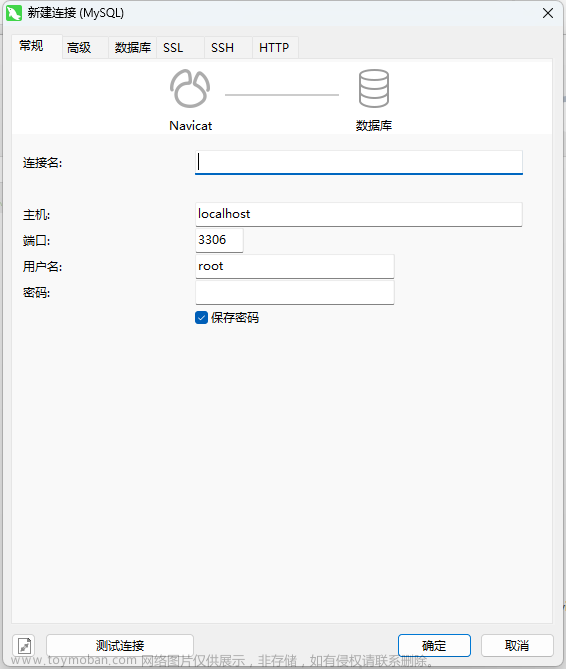This screenshot has height=669, width=566.
Task: Click the 密码 label
Action: (x=36, y=293)
